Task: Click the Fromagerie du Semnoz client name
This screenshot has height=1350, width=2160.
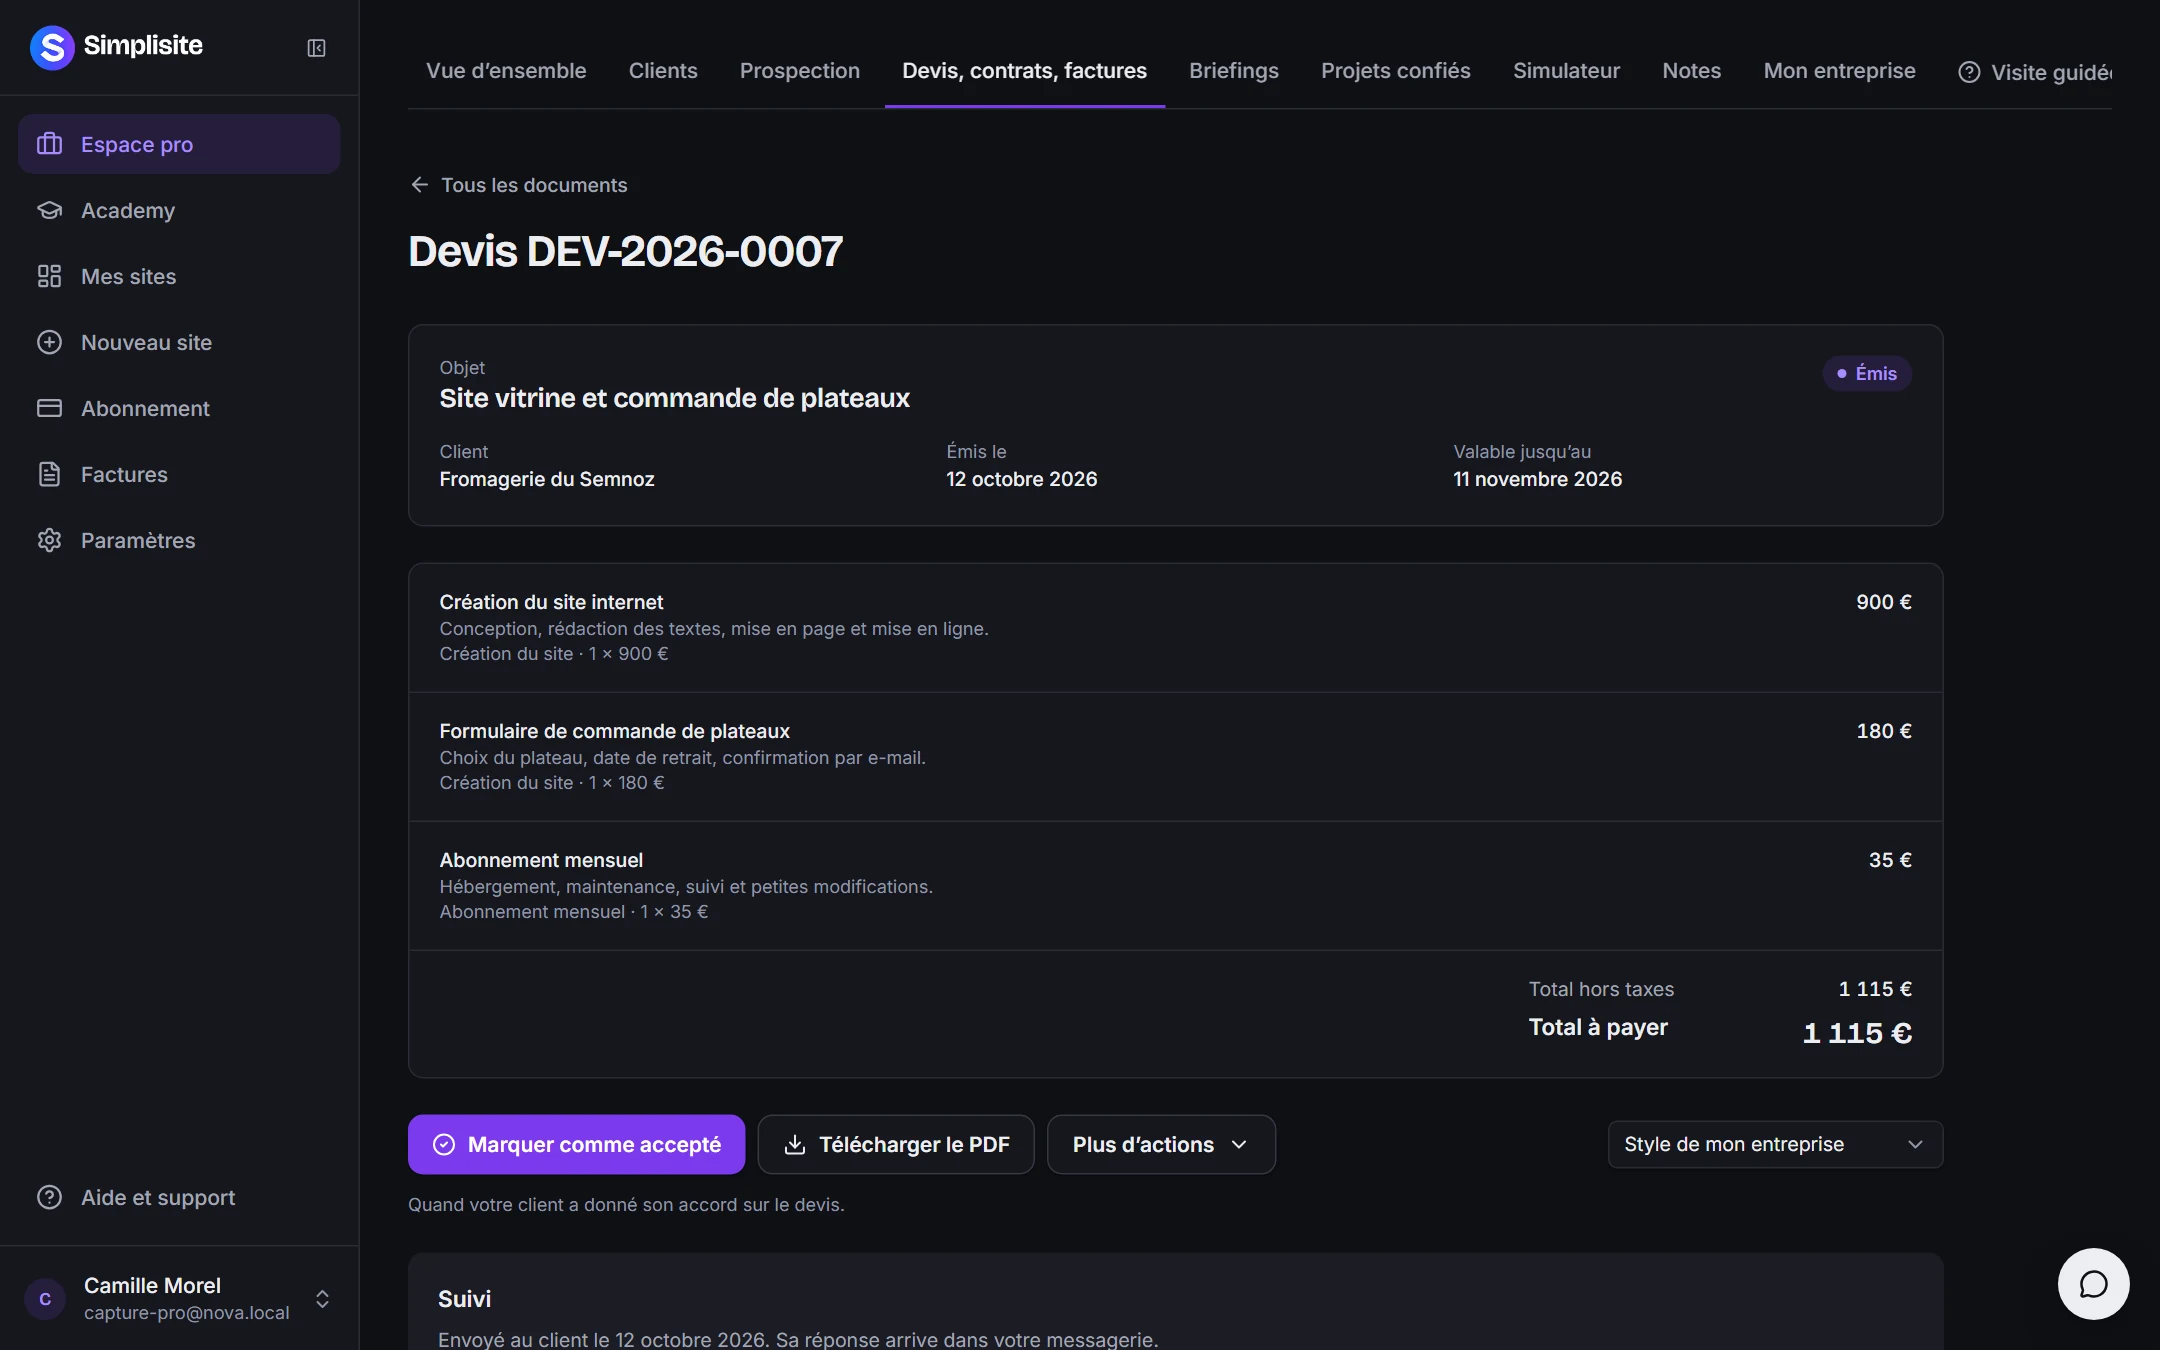Action: click(547, 479)
